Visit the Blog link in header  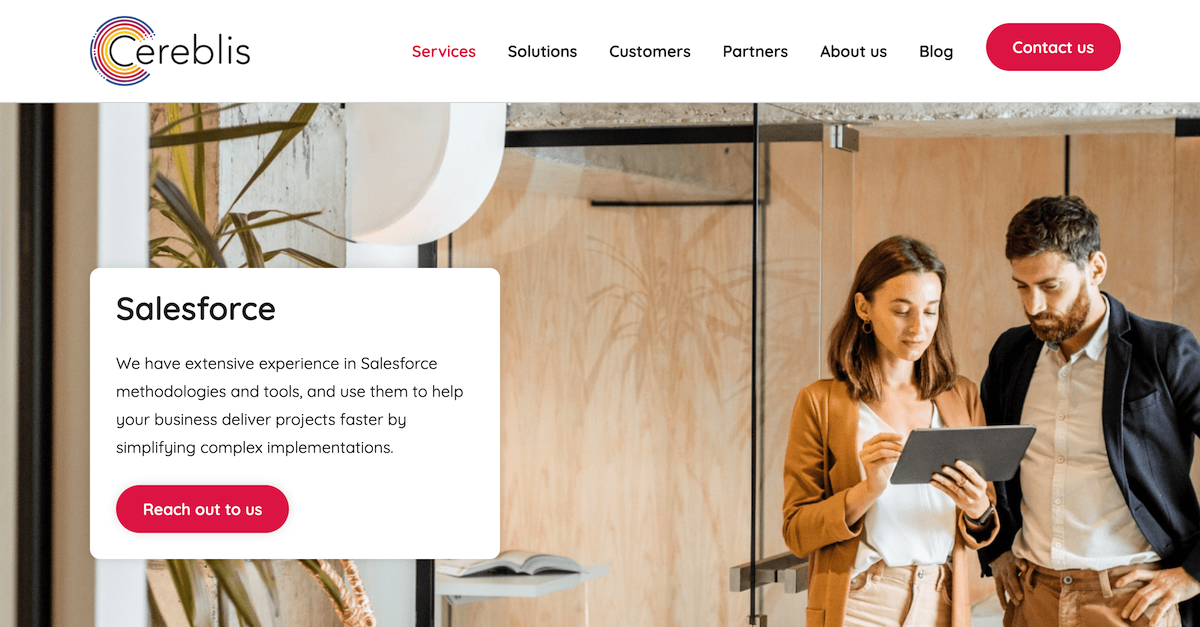(936, 51)
